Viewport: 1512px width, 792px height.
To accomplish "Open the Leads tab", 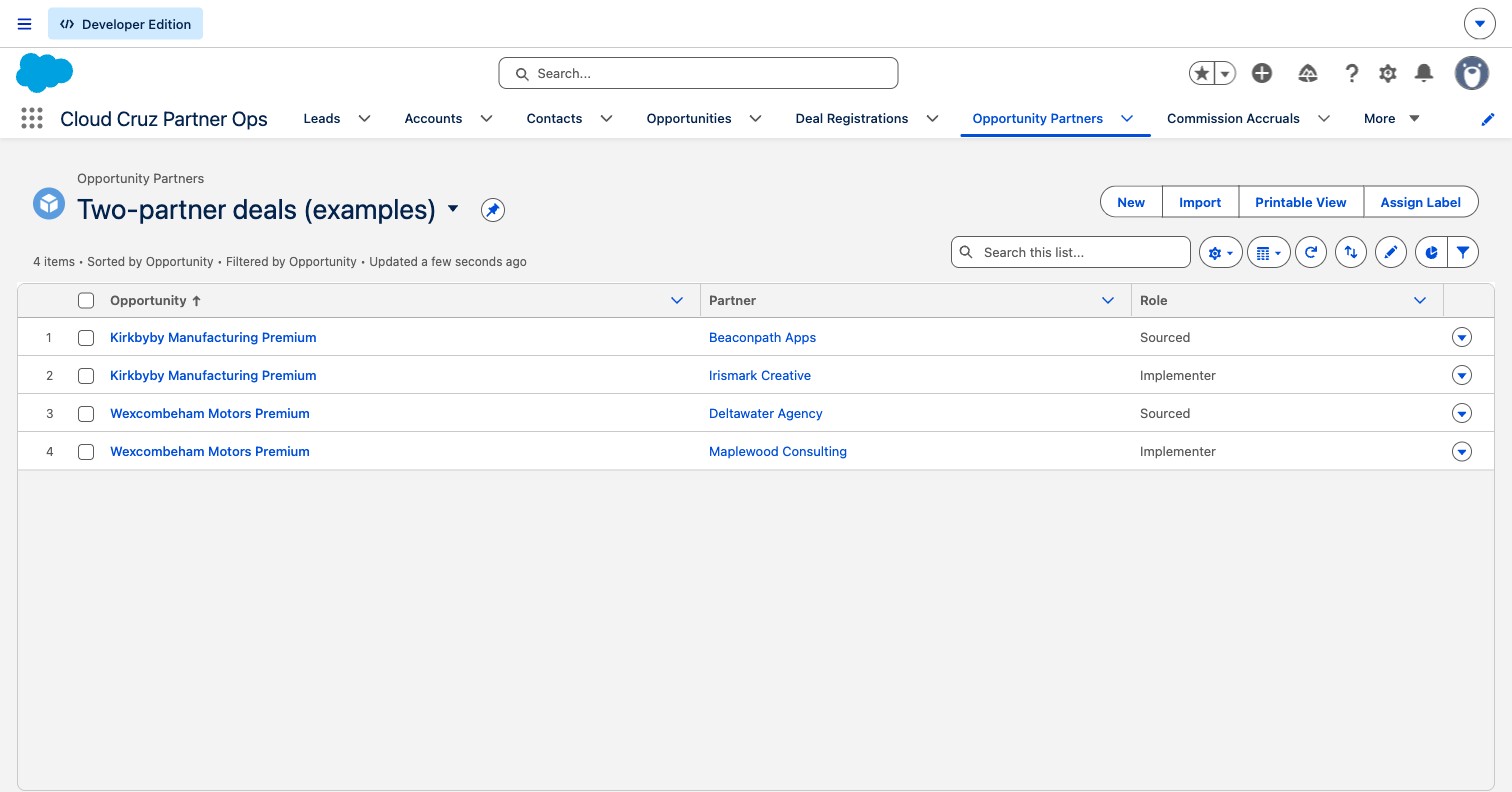I will pyautogui.click(x=322, y=118).
